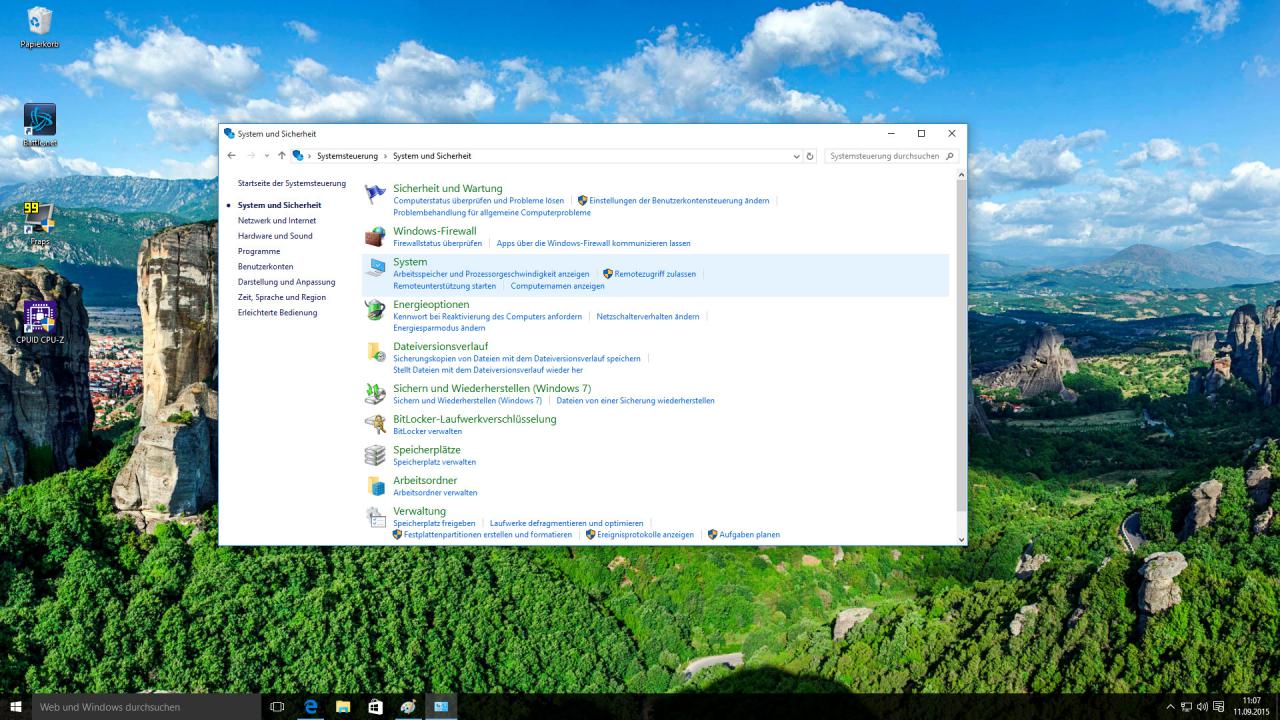Viewport: 1280px width, 720px height.
Task: Click the Windows-Firewall brick wall icon
Action: click(375, 237)
